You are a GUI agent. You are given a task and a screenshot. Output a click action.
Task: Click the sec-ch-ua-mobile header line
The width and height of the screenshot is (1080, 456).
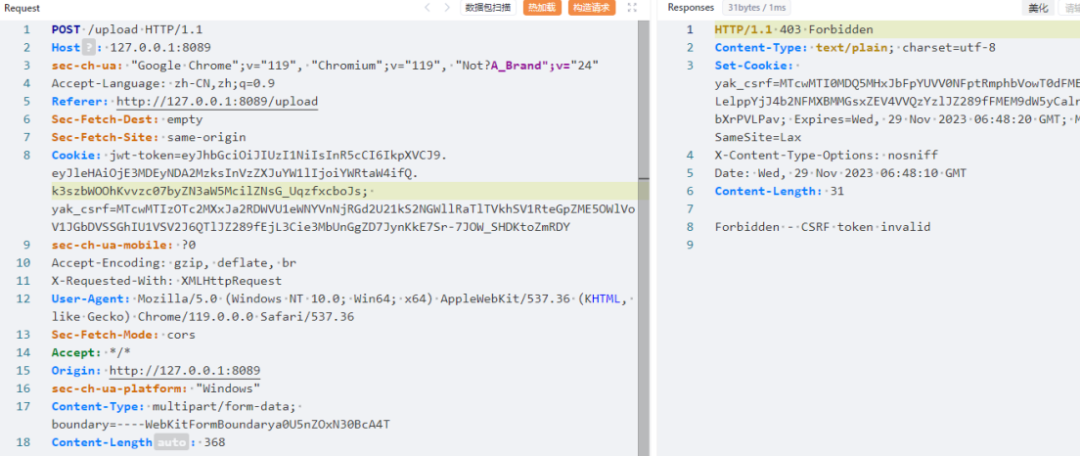coord(124,245)
